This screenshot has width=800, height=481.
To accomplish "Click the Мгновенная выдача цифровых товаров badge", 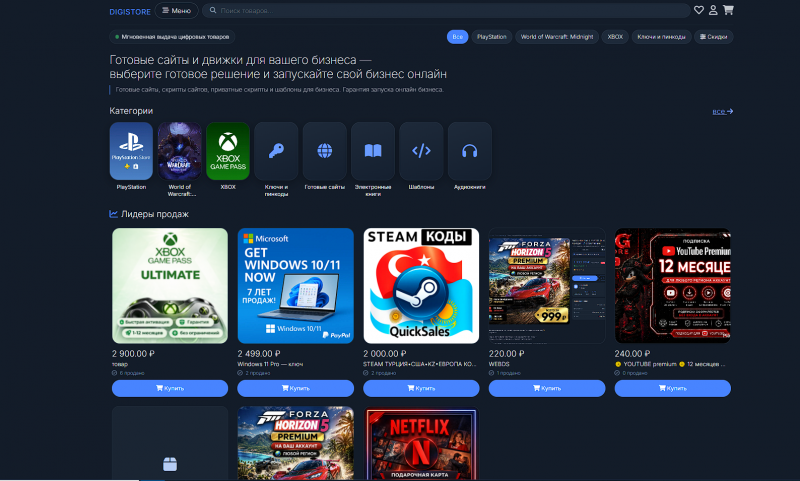I will click(172, 37).
